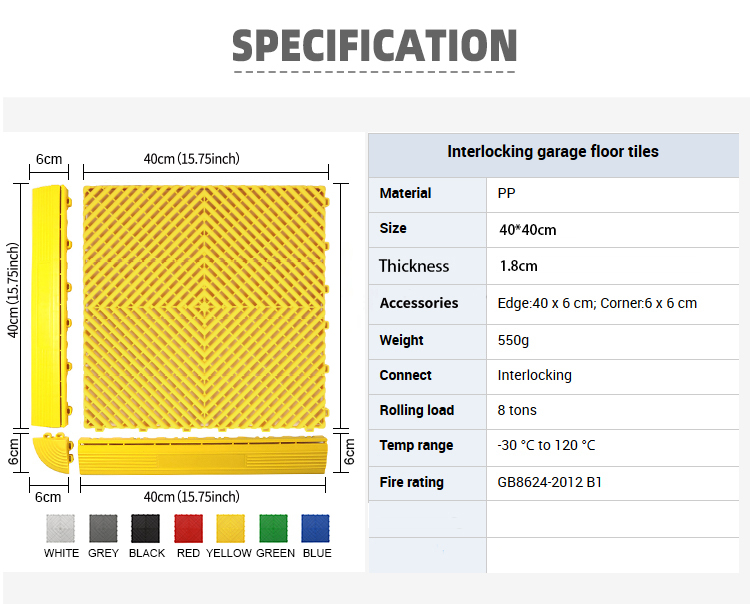Click the 'Interlocking' connect value
Image resolution: width=750 pixels, height=604 pixels.
point(534,375)
